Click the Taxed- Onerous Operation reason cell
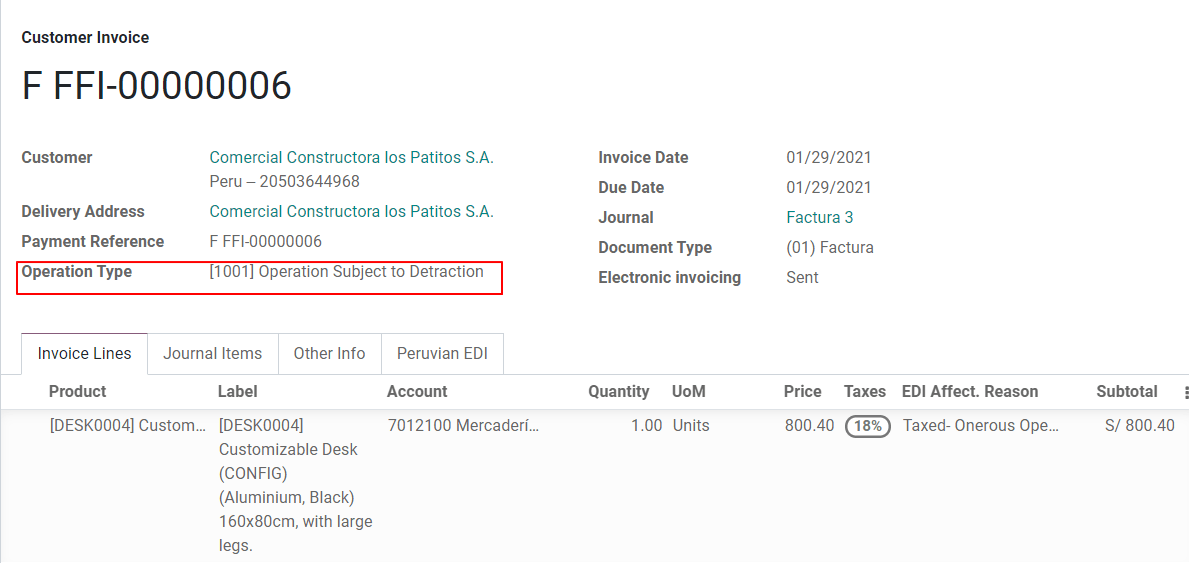This screenshot has width=1189, height=563. (x=980, y=426)
